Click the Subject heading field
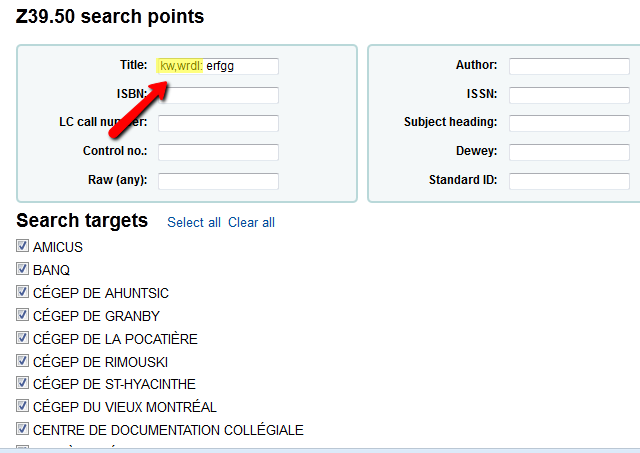The height and width of the screenshot is (453, 640). tap(569, 123)
